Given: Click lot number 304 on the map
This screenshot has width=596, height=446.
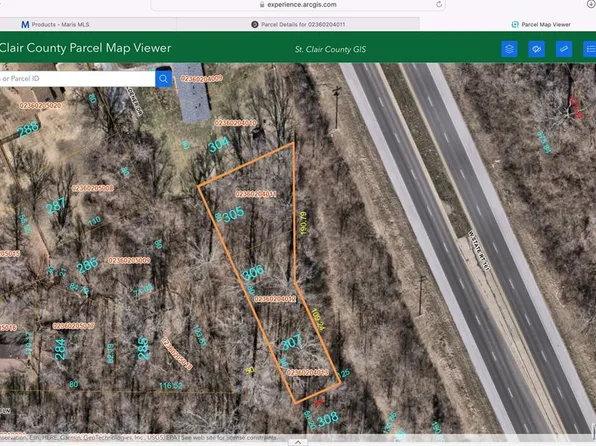Looking at the screenshot, I should 219,144.
